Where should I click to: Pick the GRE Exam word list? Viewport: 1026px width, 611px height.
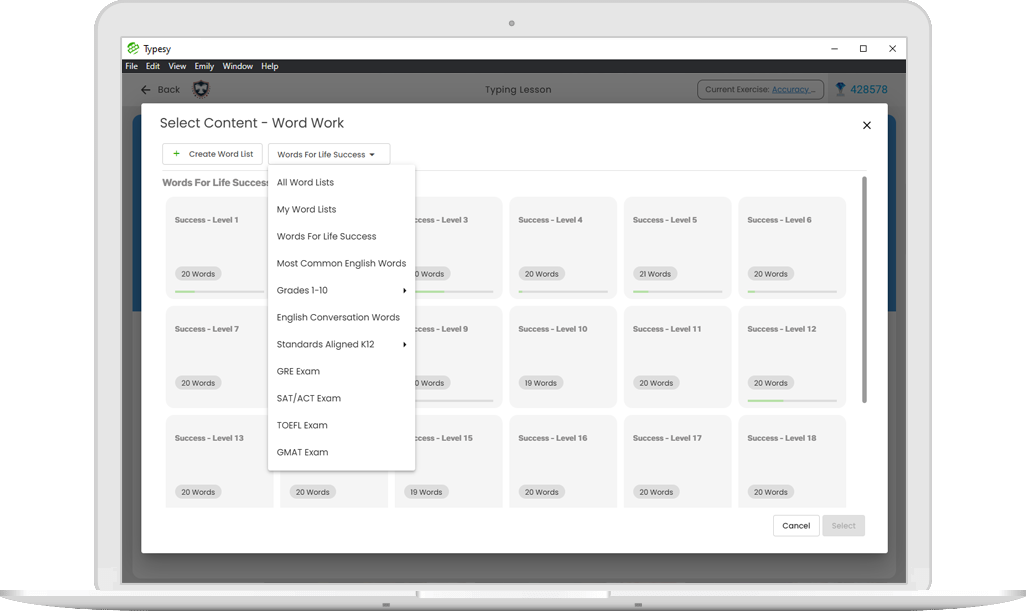(341, 371)
